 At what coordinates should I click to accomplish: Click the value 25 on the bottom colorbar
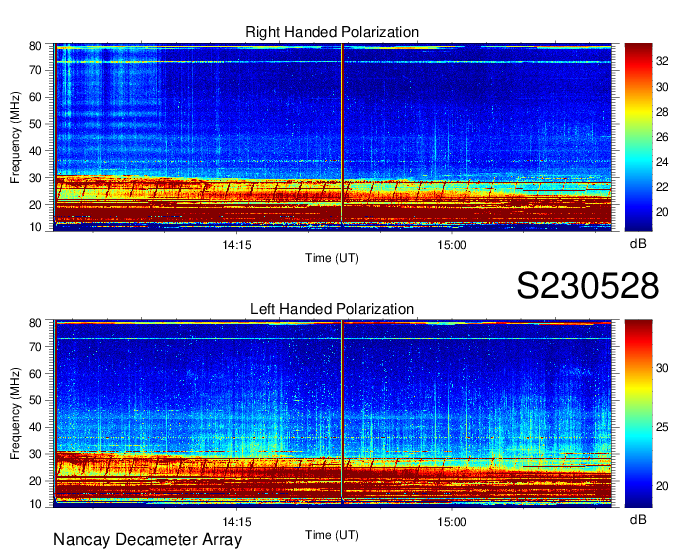(662, 427)
